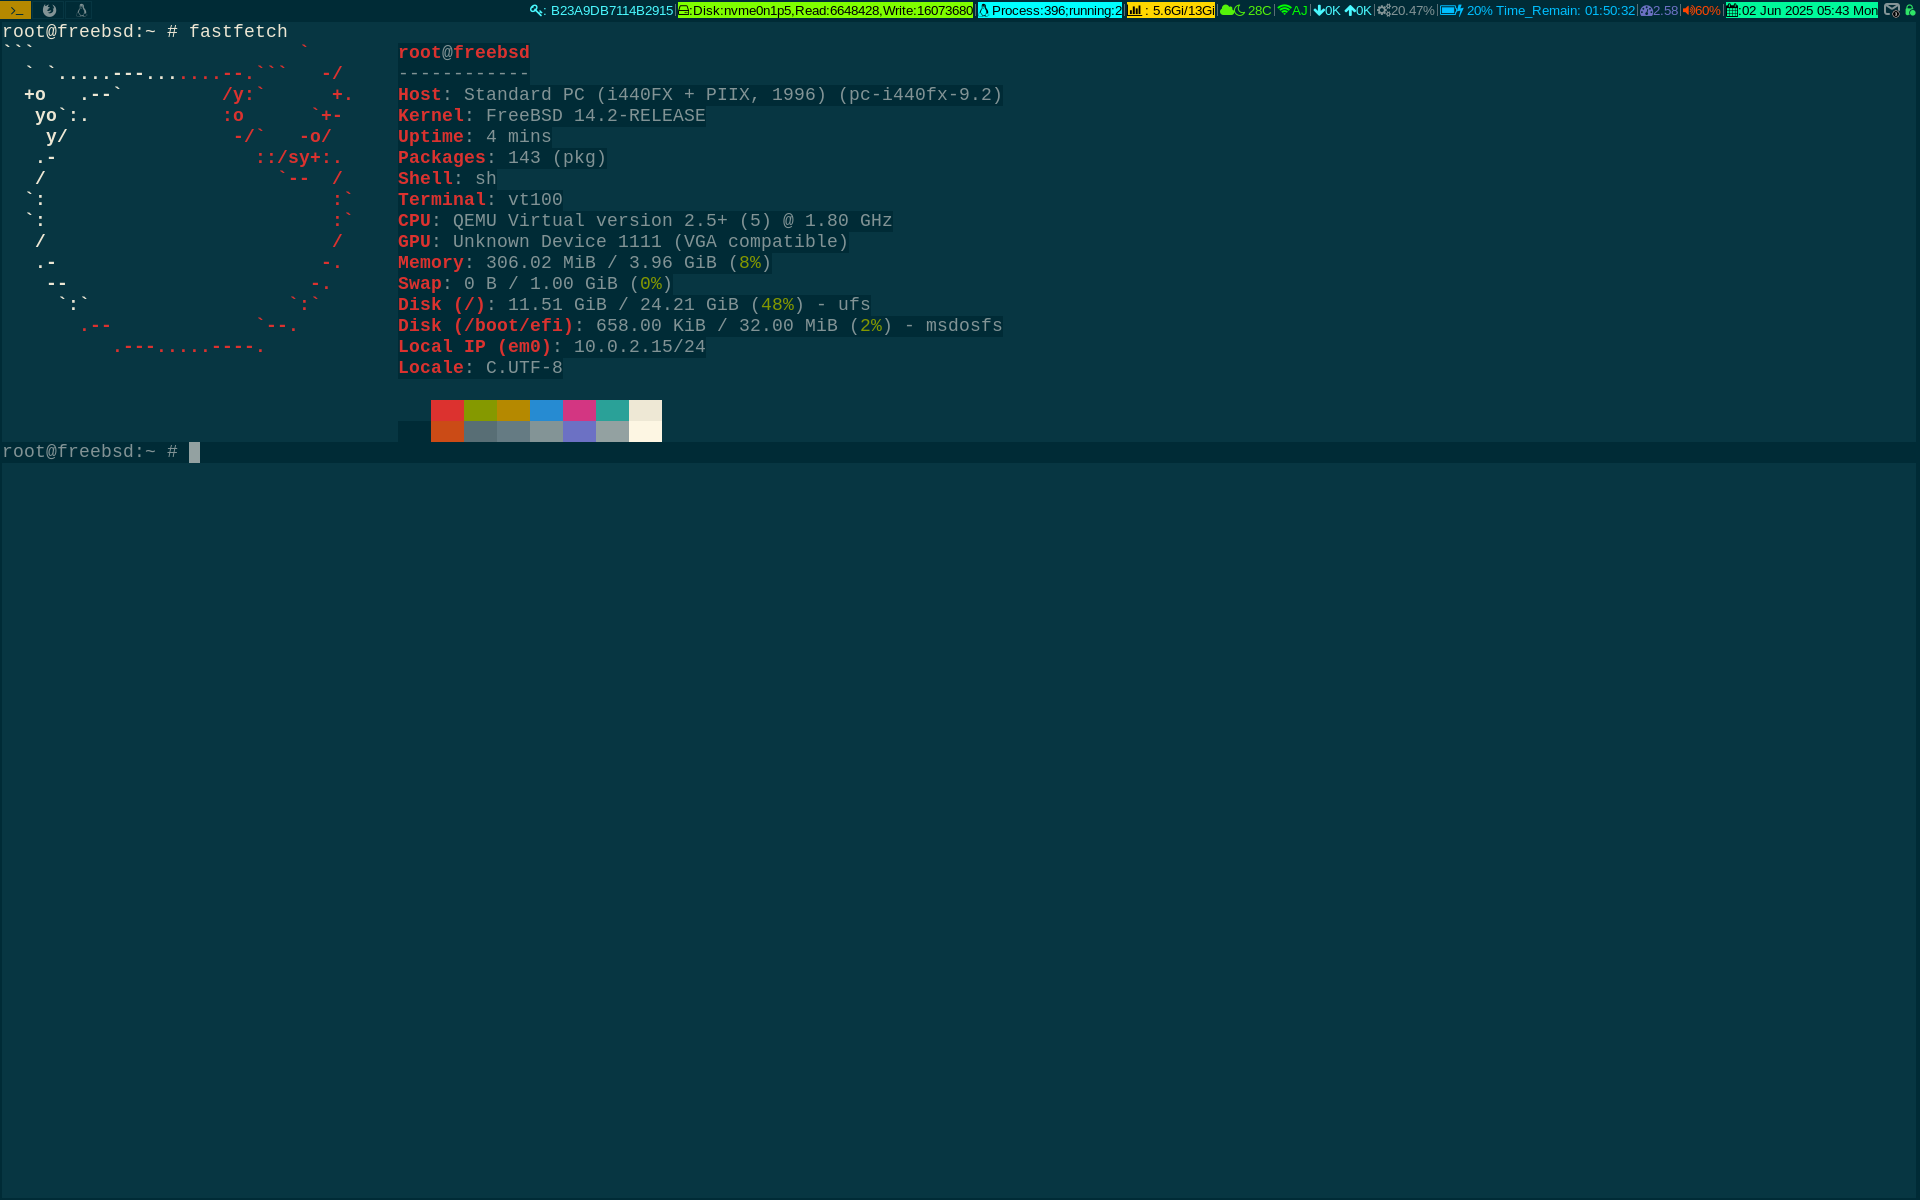Click the key icon beside B23A9DB7114B2915

(x=537, y=10)
